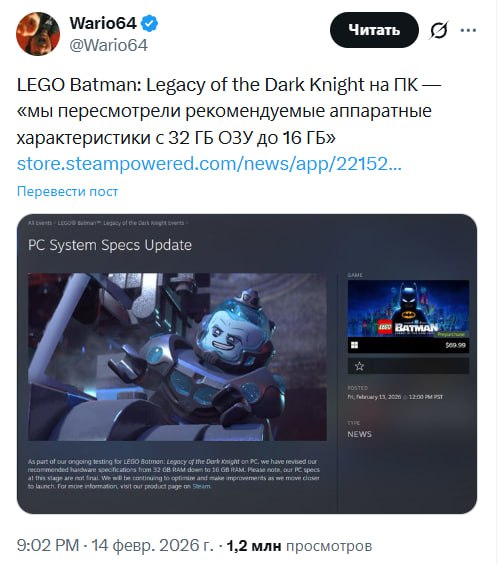
Task: Click the Steam link in the news text
Action: (201, 486)
